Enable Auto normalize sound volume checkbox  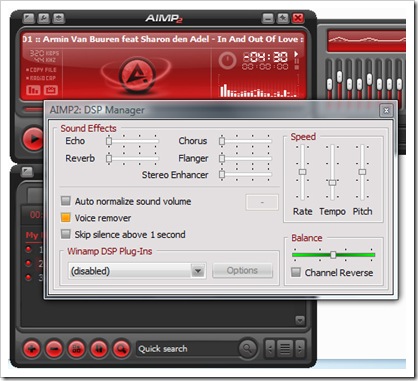pos(66,201)
